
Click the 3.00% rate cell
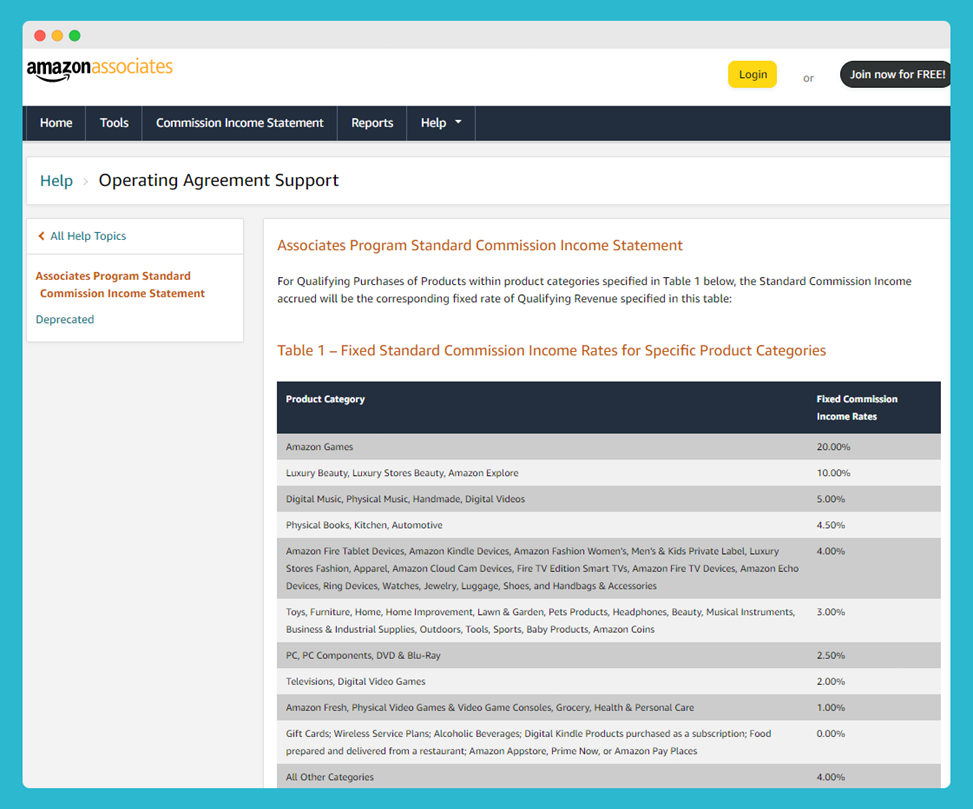(831, 612)
